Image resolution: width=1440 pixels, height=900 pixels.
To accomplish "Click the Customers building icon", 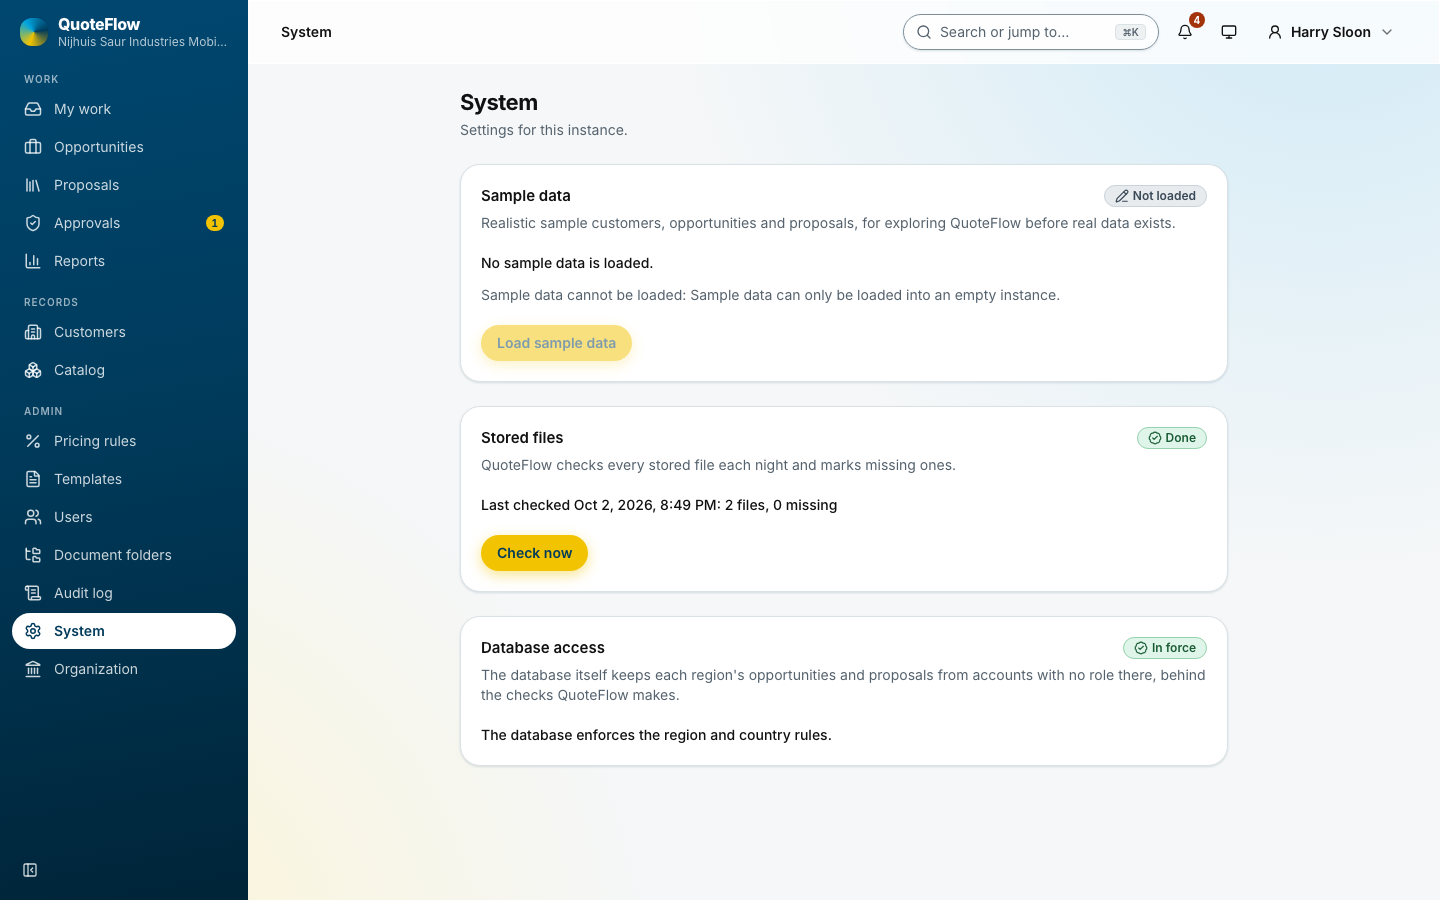I will click(33, 332).
